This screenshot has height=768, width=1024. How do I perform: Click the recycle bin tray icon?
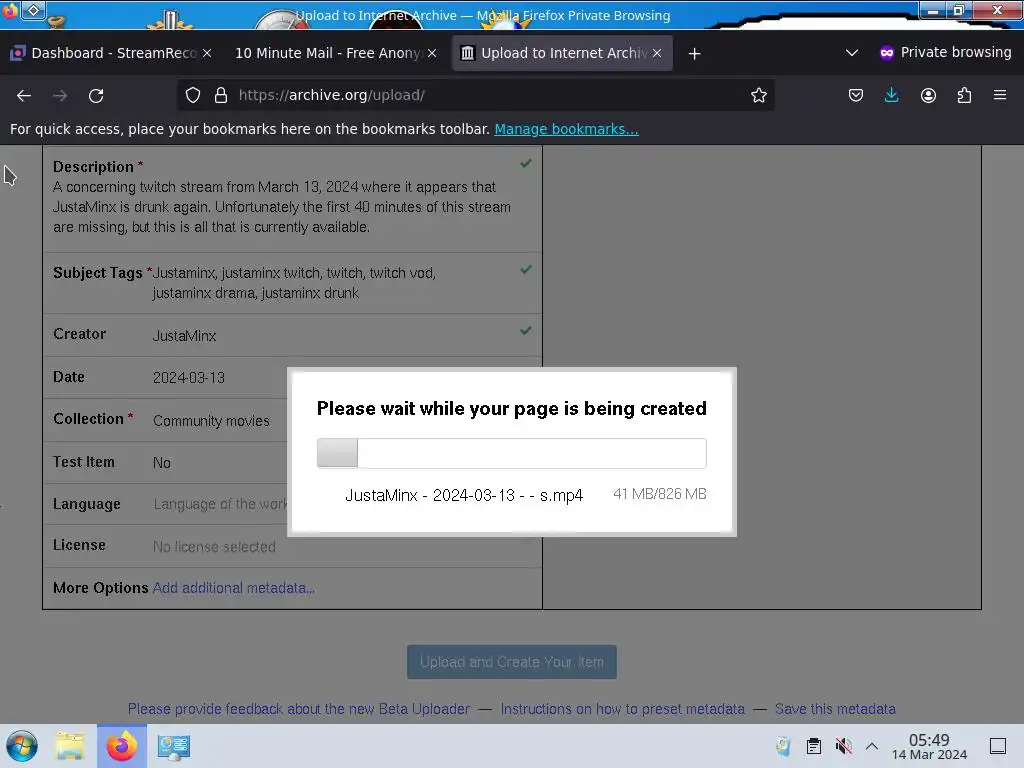coord(783,746)
